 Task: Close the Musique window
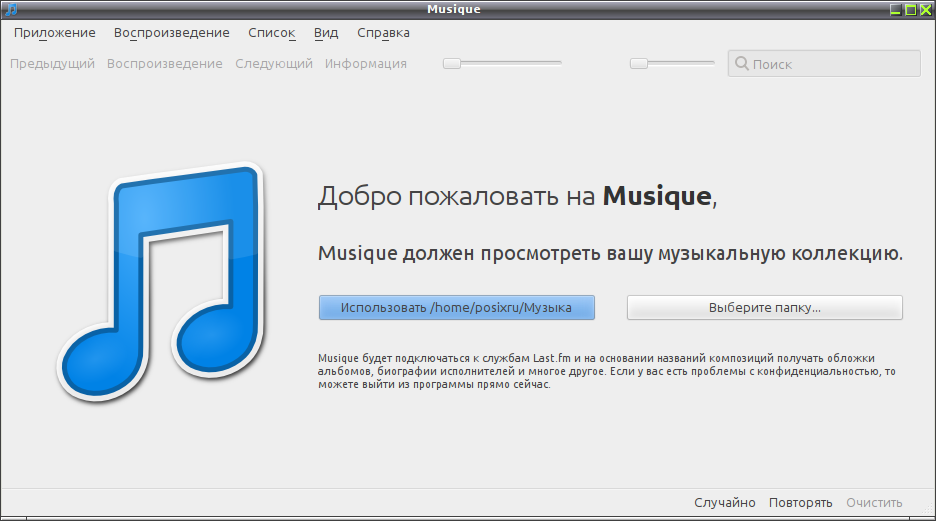[x=926, y=10]
